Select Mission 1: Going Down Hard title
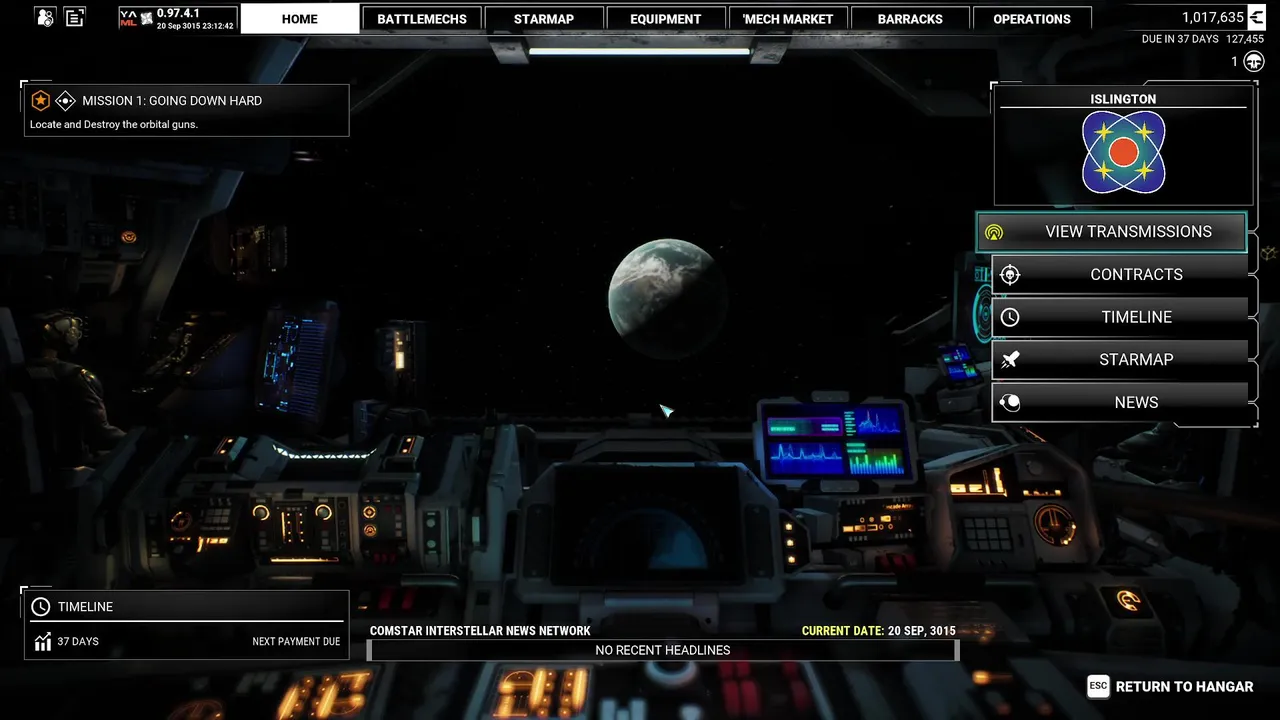This screenshot has height=720, width=1280. pyautogui.click(x=172, y=101)
